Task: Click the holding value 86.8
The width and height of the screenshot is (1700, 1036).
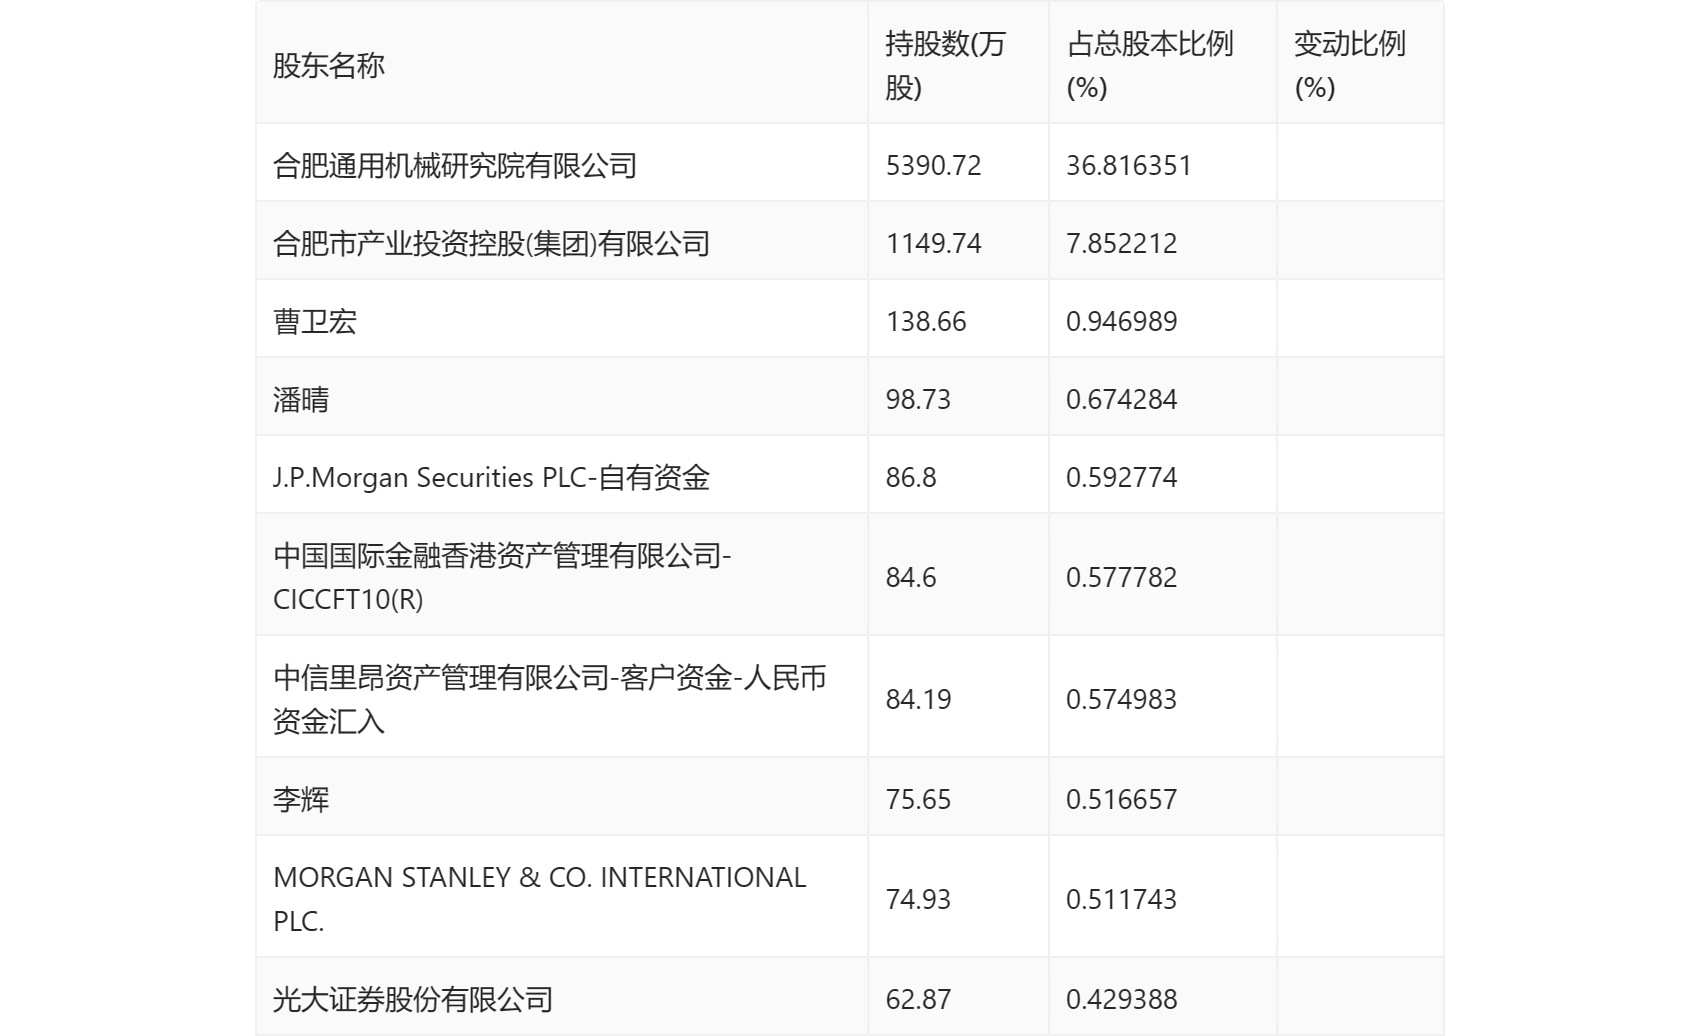Action: [x=911, y=477]
